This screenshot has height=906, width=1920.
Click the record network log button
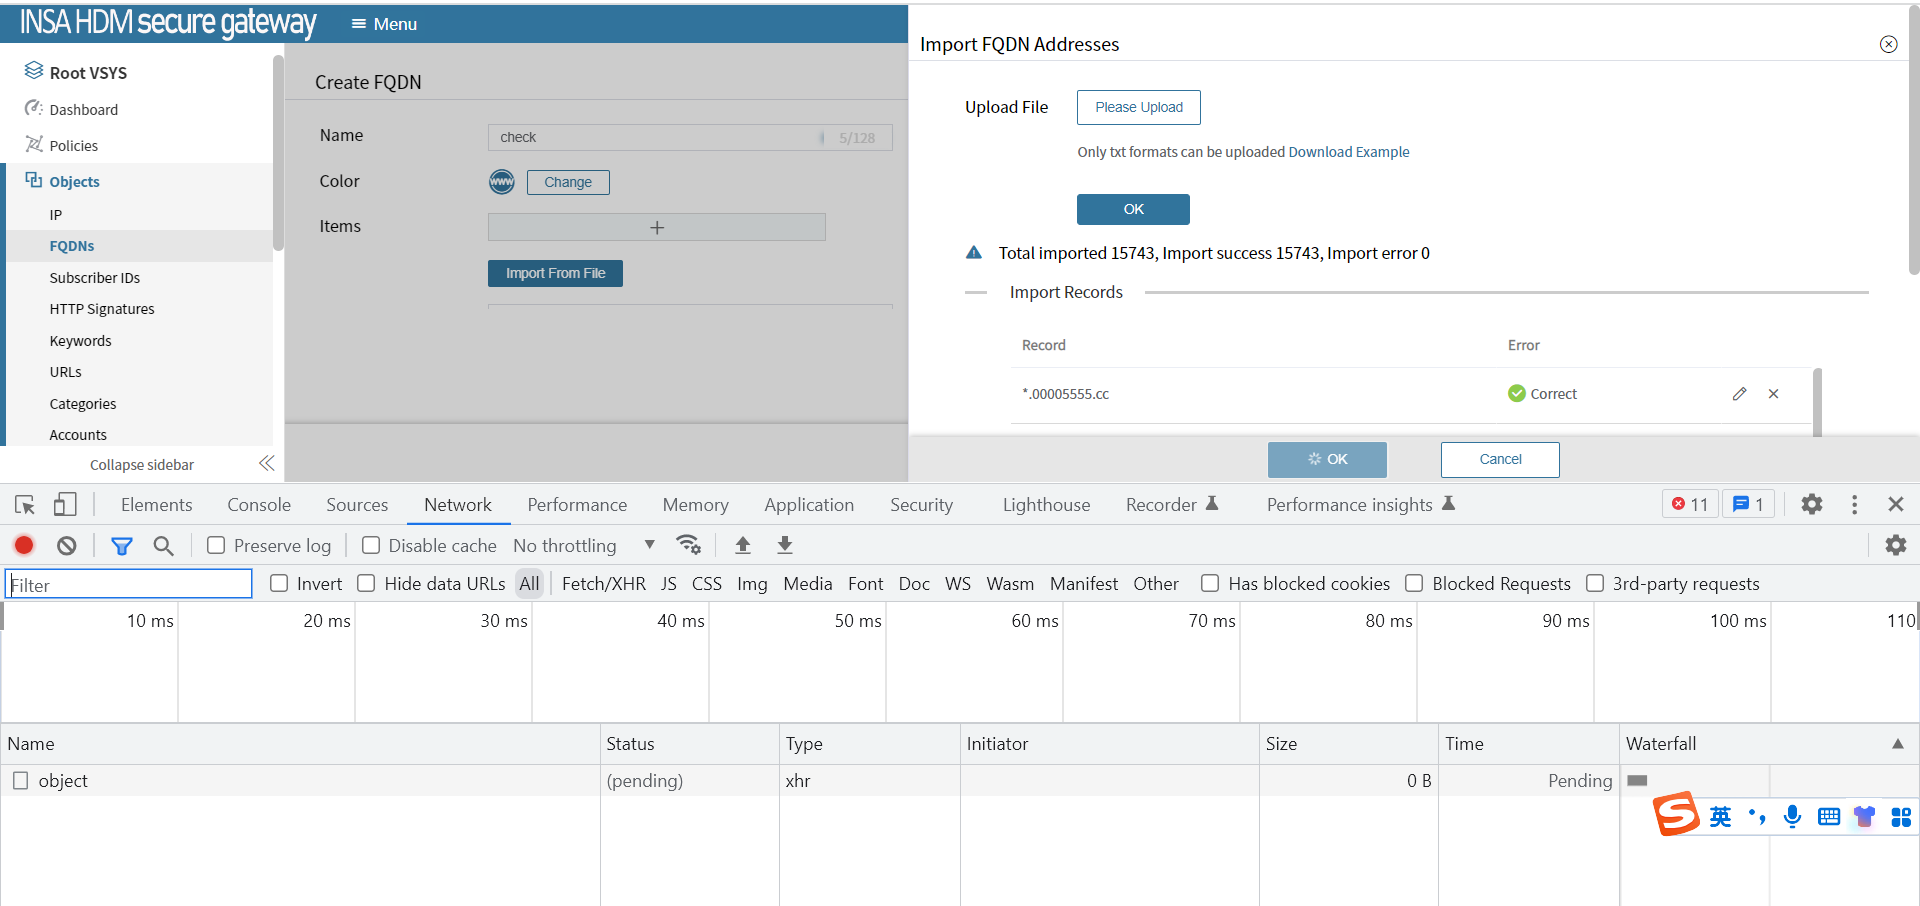pyautogui.click(x=24, y=545)
